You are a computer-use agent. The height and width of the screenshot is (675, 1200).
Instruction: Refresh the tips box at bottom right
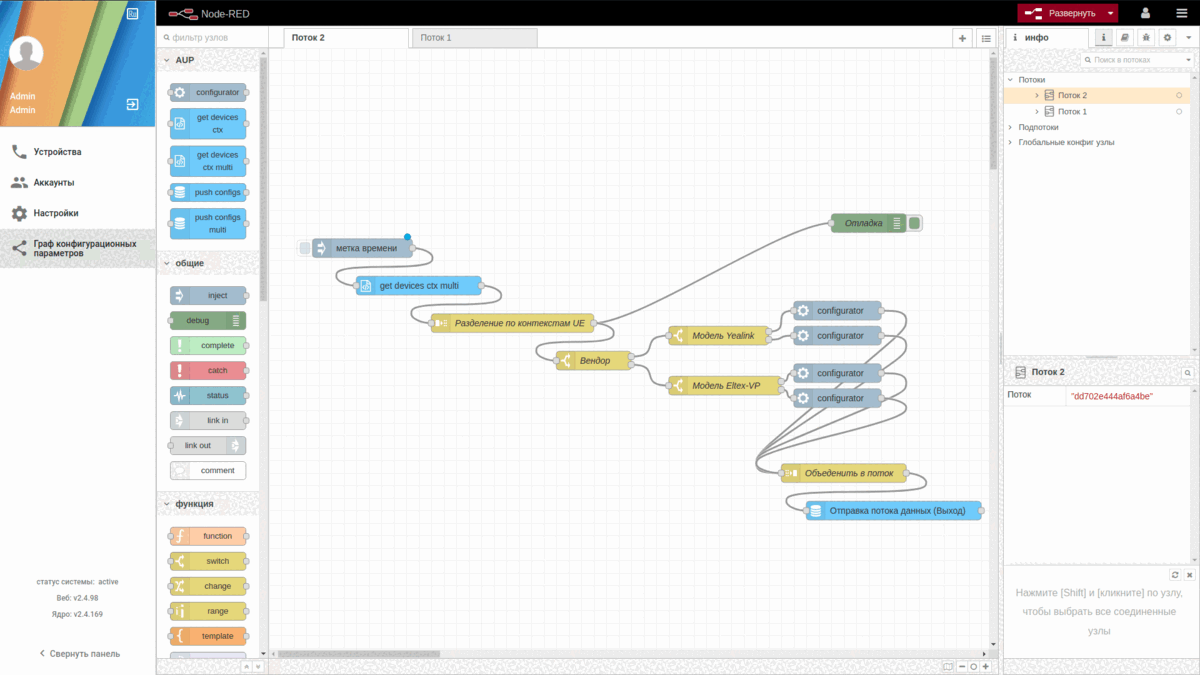tap(1176, 575)
